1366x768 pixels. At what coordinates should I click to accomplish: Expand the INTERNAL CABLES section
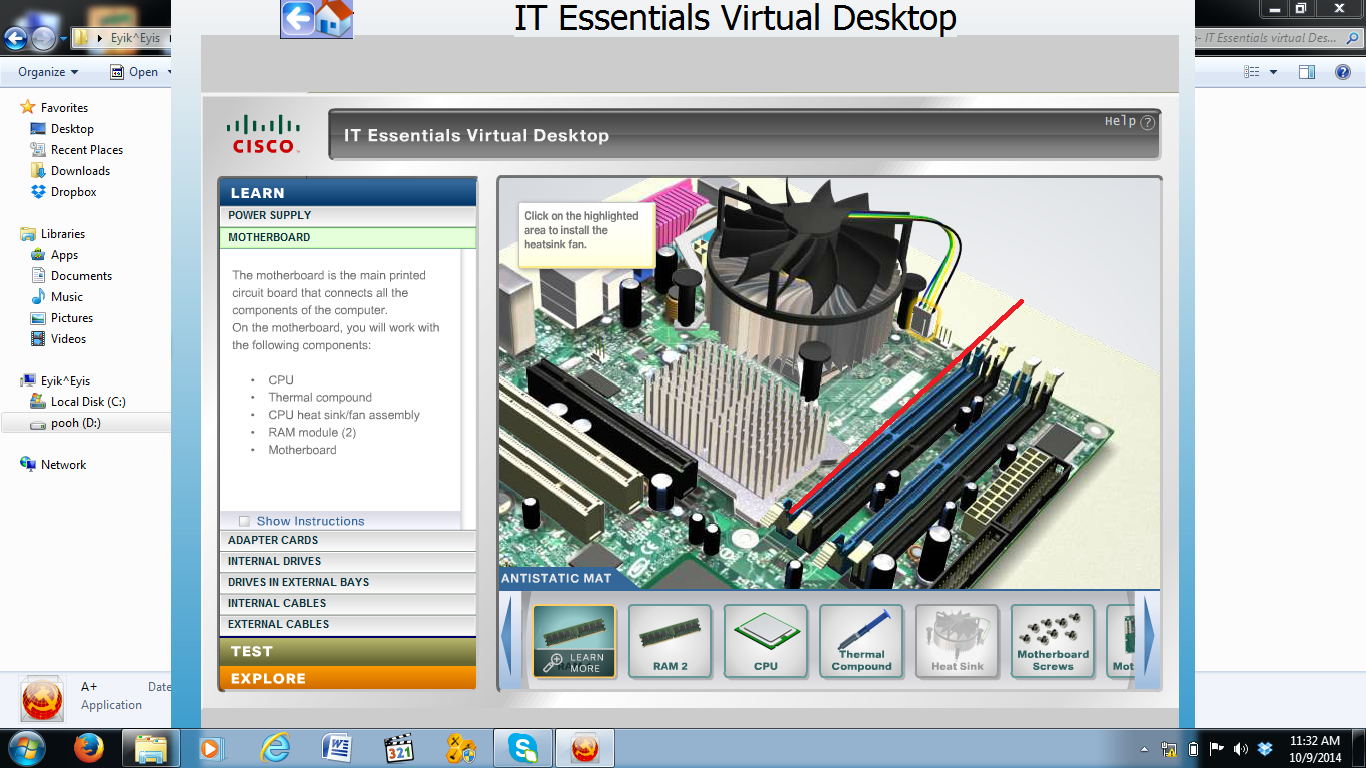347,603
